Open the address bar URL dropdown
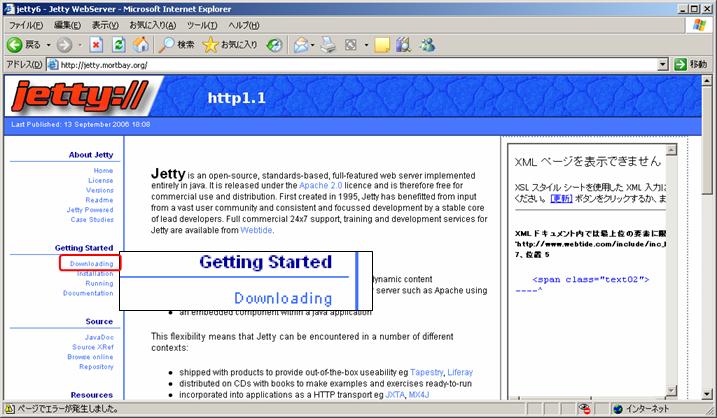Image resolution: width=717 pixels, height=418 pixels. [x=663, y=65]
